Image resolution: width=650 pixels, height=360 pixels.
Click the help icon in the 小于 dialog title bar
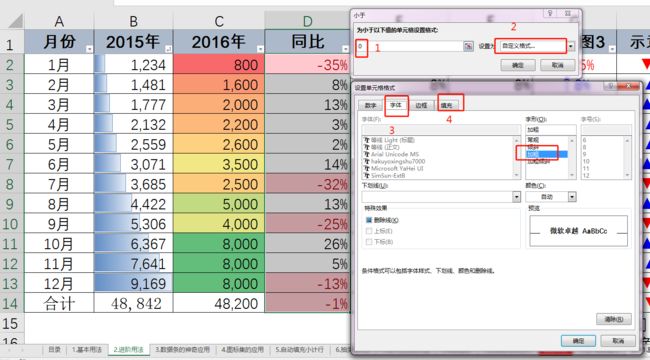pos(550,14)
